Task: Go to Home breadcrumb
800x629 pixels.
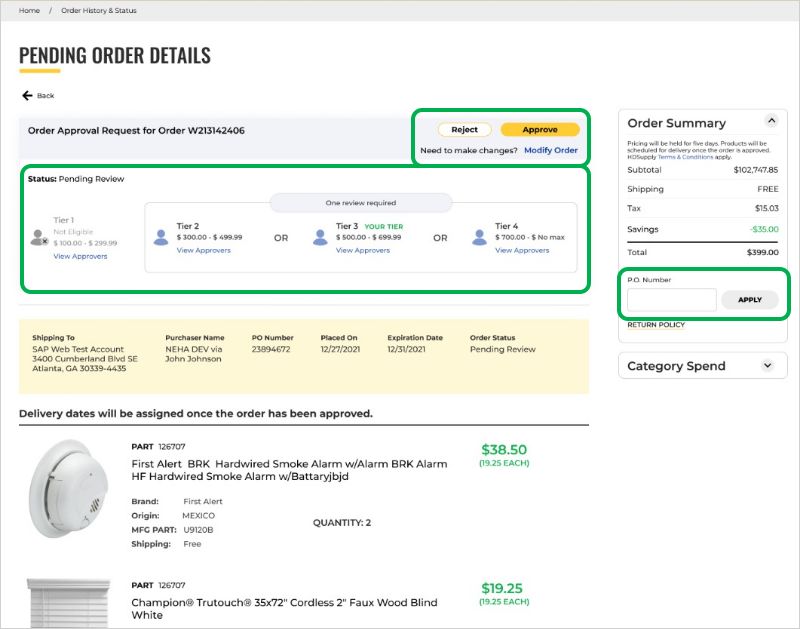Action: point(29,10)
